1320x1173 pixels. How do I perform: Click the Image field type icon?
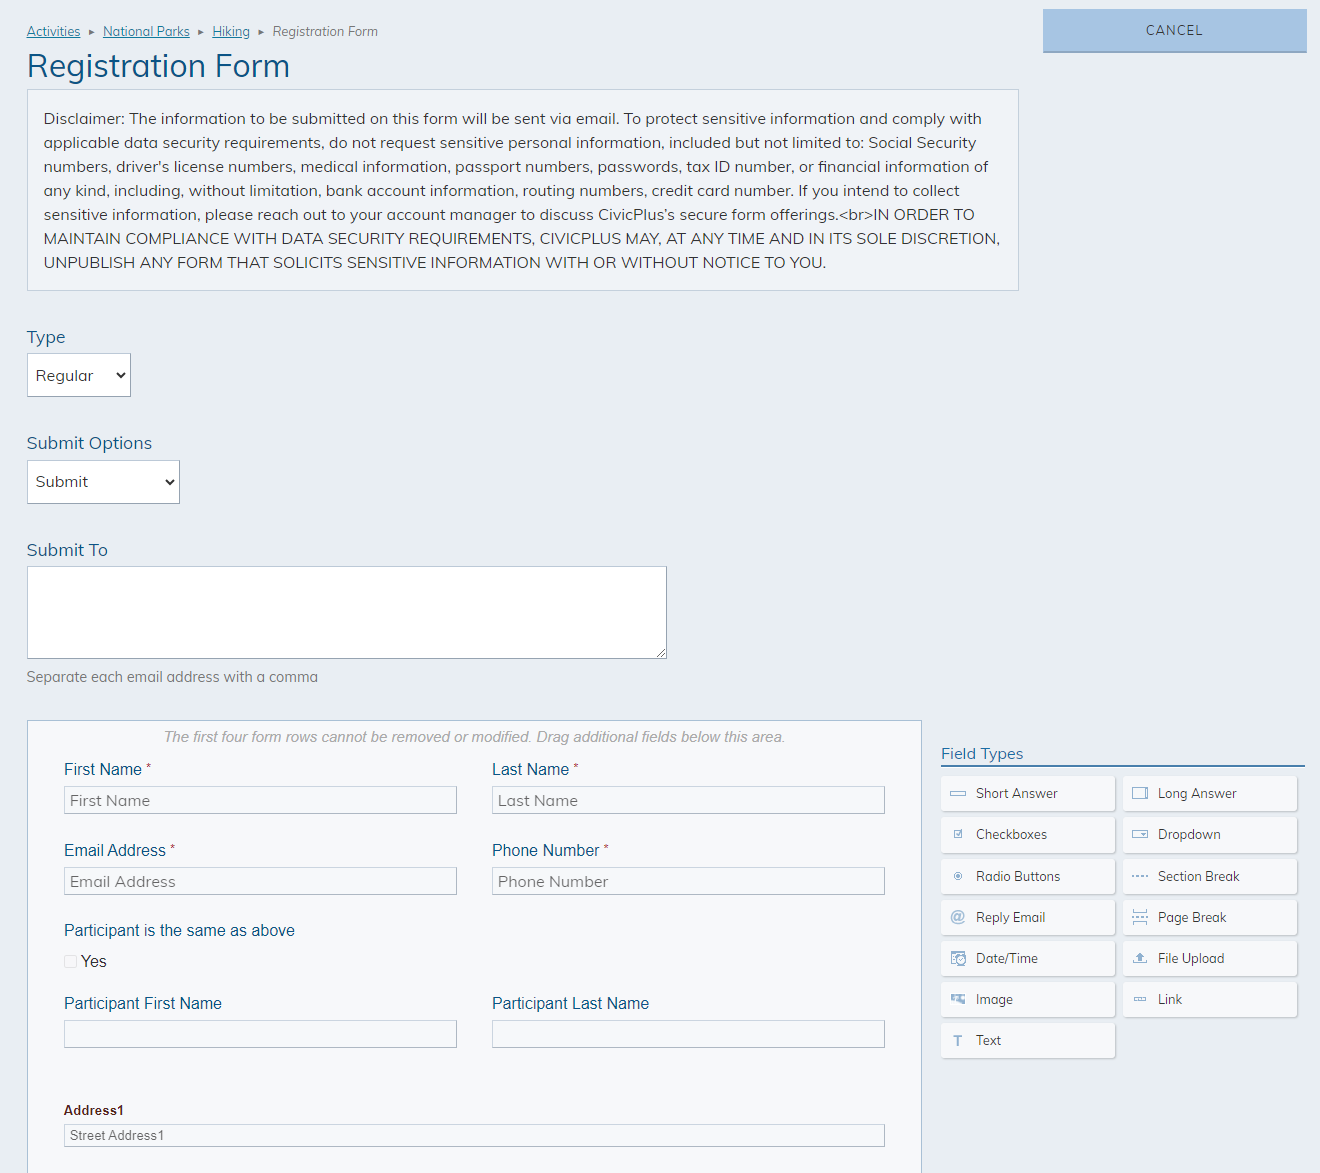[x=958, y=999]
